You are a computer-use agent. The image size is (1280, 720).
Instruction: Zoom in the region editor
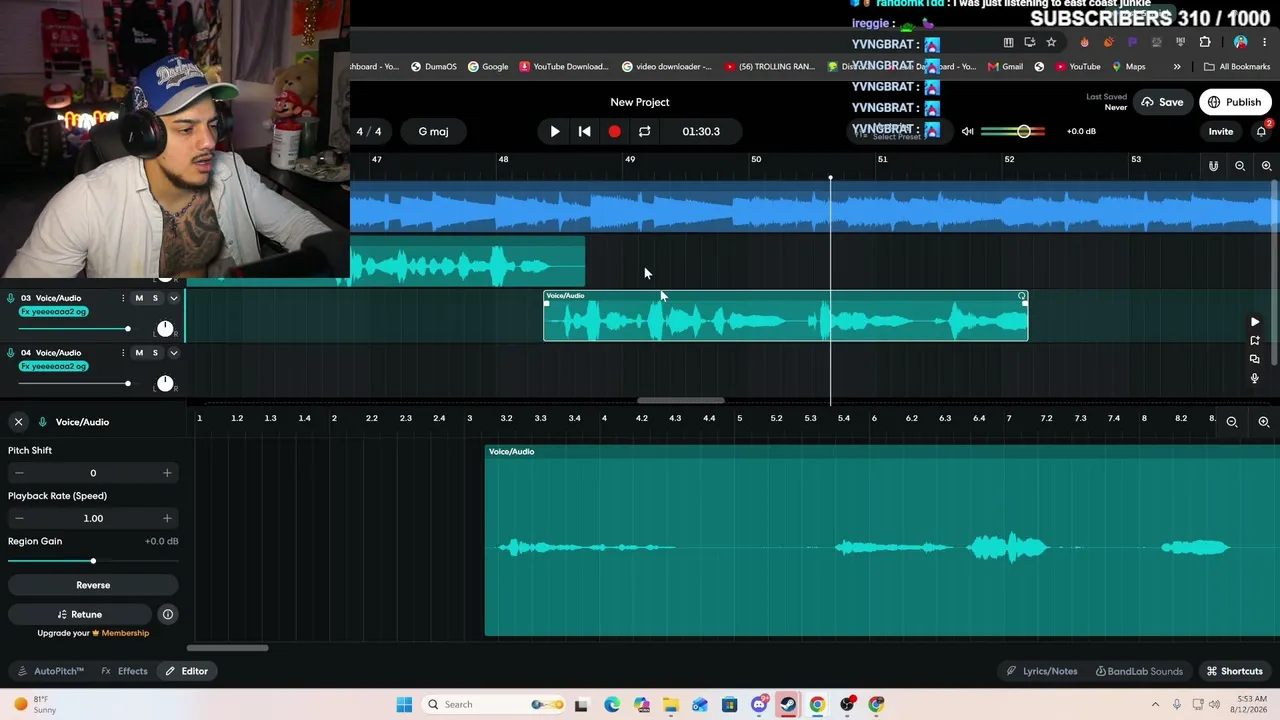1264,422
